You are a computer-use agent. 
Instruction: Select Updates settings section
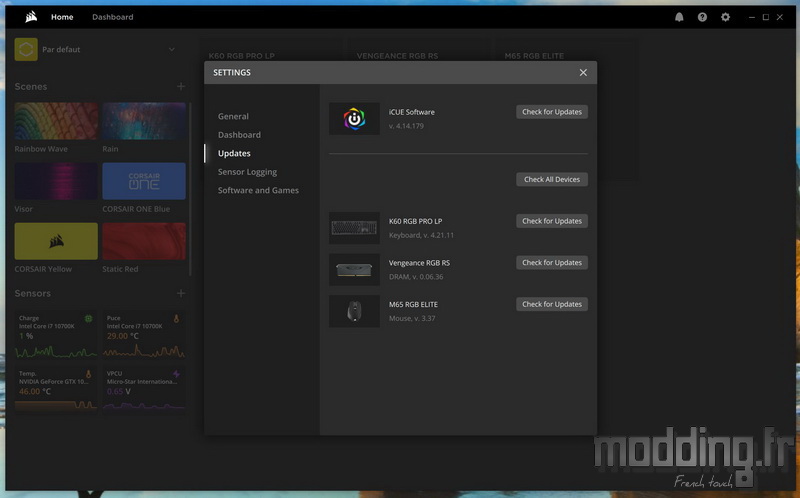point(234,153)
